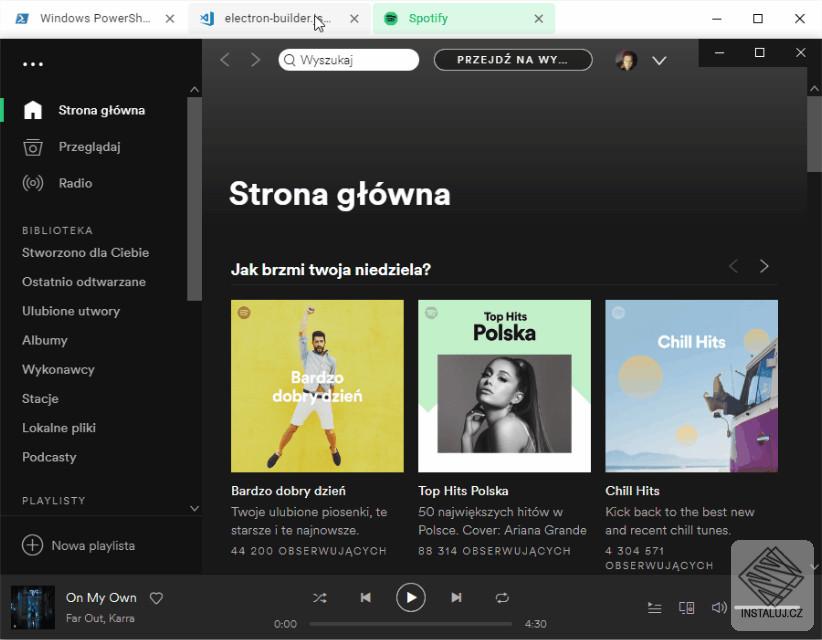
Task: Switch to the electron-builder tab
Action: (x=278, y=18)
